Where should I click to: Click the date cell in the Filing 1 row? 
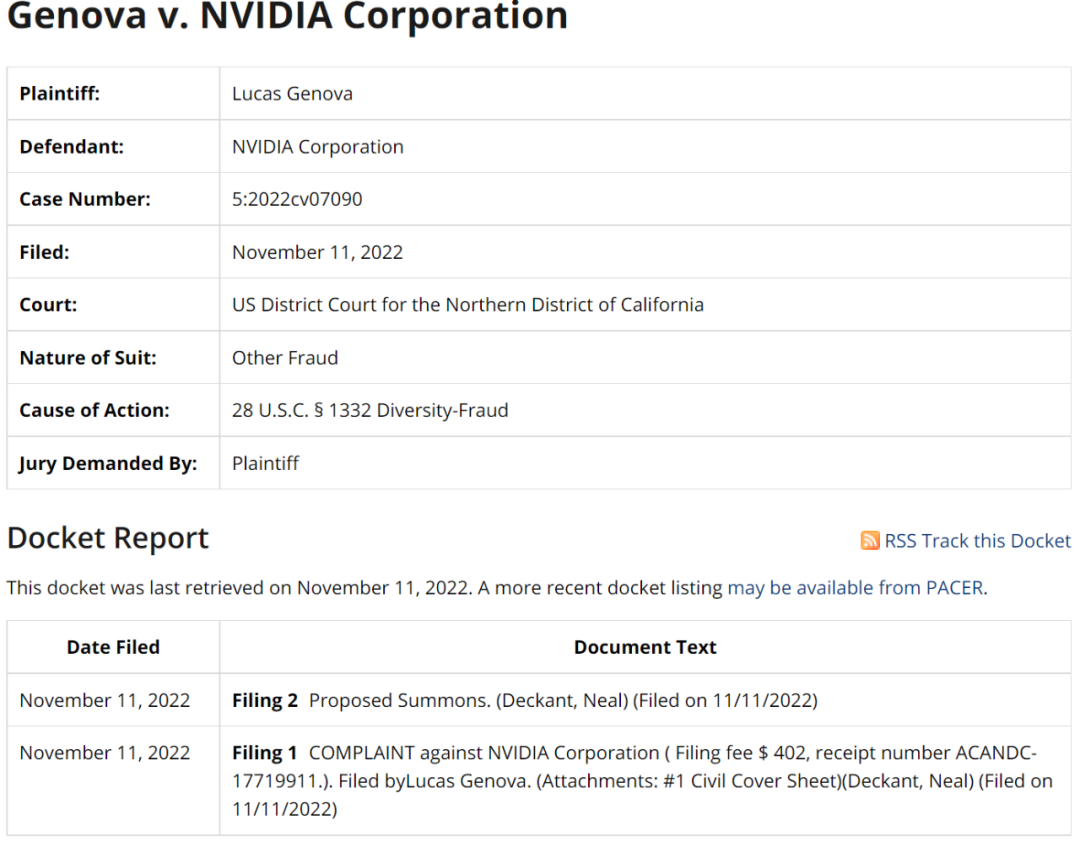point(105,753)
